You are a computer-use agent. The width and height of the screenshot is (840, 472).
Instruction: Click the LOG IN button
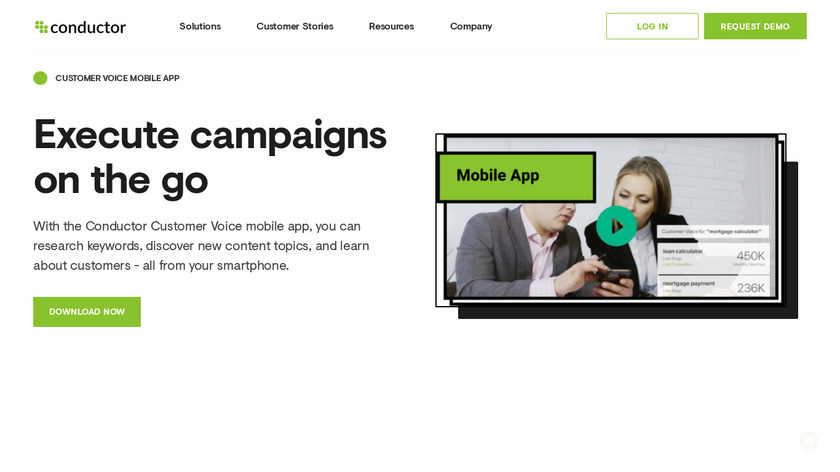pyautogui.click(x=652, y=26)
